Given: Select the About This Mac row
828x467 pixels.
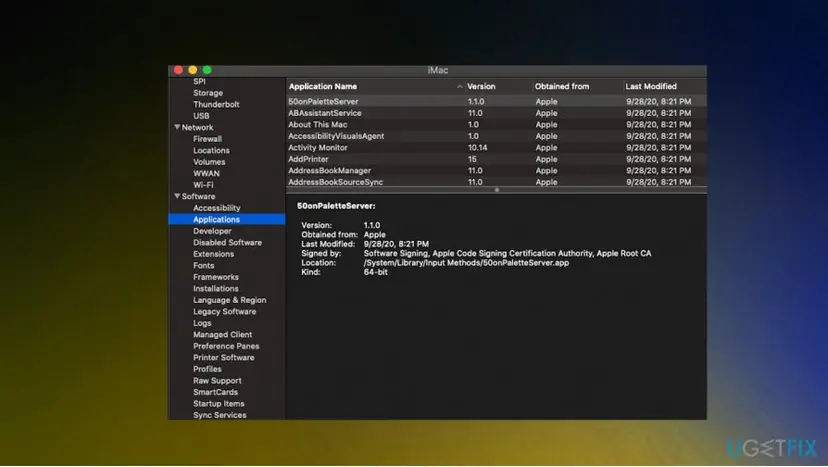Looking at the screenshot, I should [x=496, y=125].
